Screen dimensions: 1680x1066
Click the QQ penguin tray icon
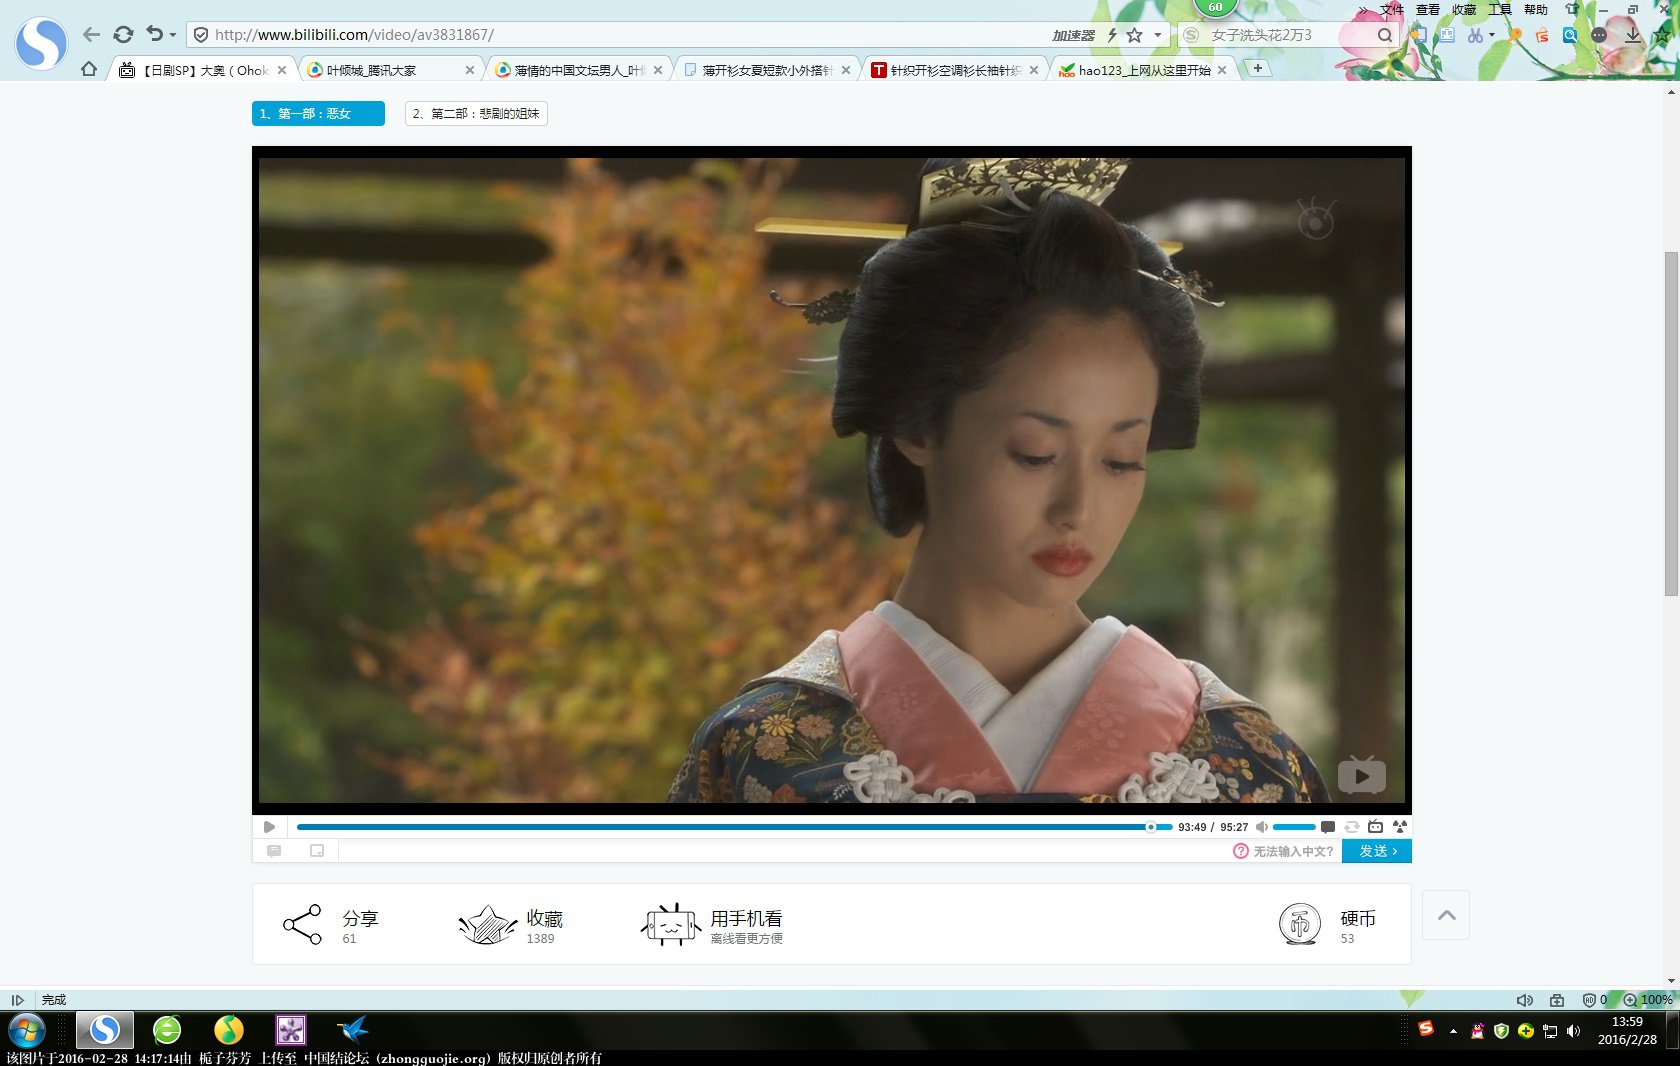(1477, 1031)
